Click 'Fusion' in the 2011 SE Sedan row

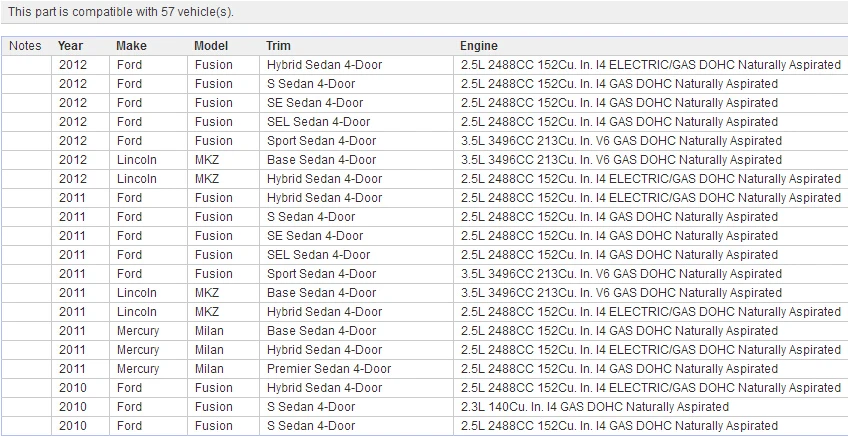click(x=214, y=236)
